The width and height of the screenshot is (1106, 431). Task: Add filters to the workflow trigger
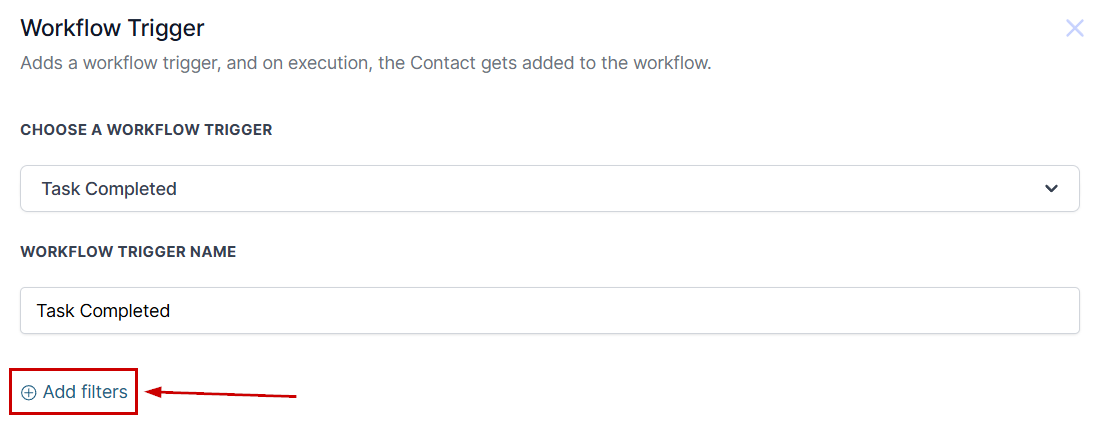pos(74,392)
